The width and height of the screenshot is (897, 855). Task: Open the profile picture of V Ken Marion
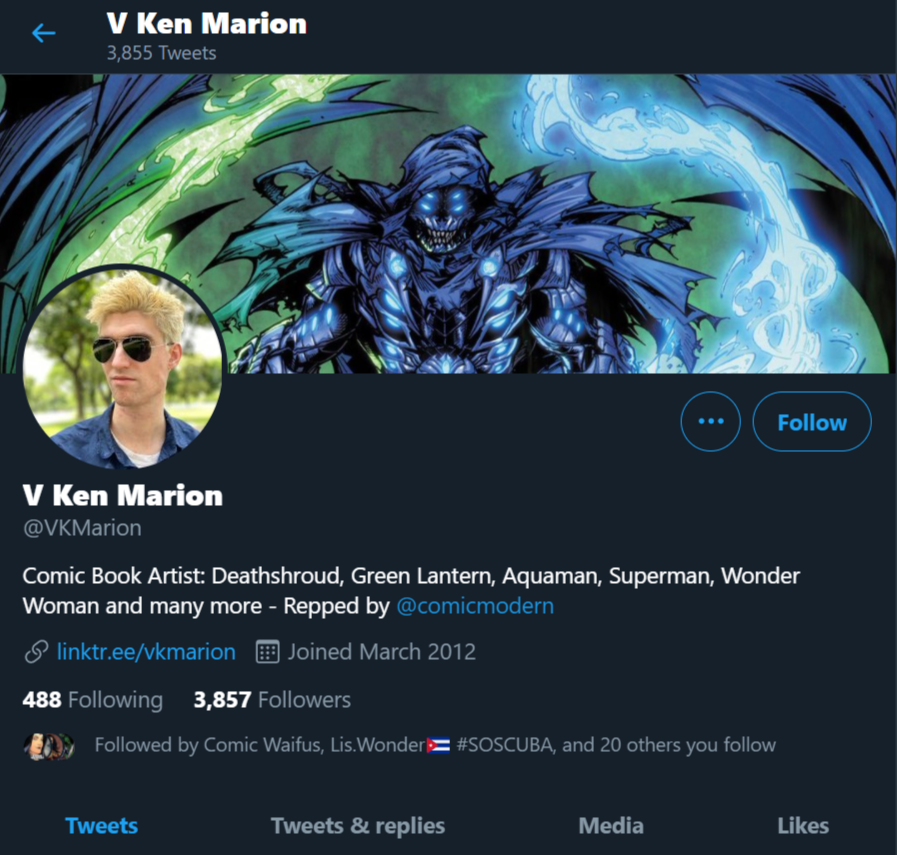(x=122, y=367)
